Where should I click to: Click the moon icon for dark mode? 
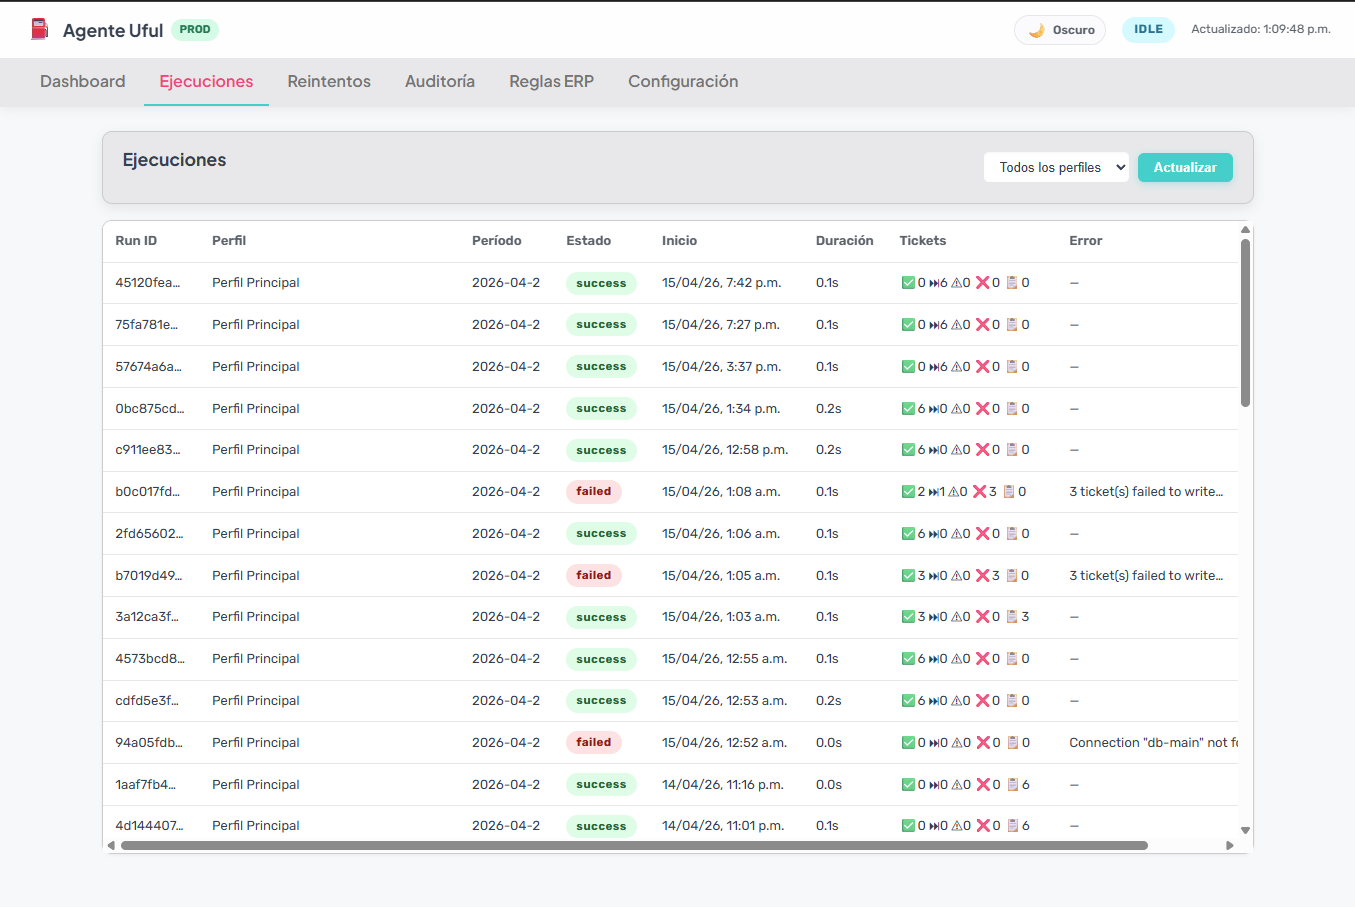(x=1037, y=30)
